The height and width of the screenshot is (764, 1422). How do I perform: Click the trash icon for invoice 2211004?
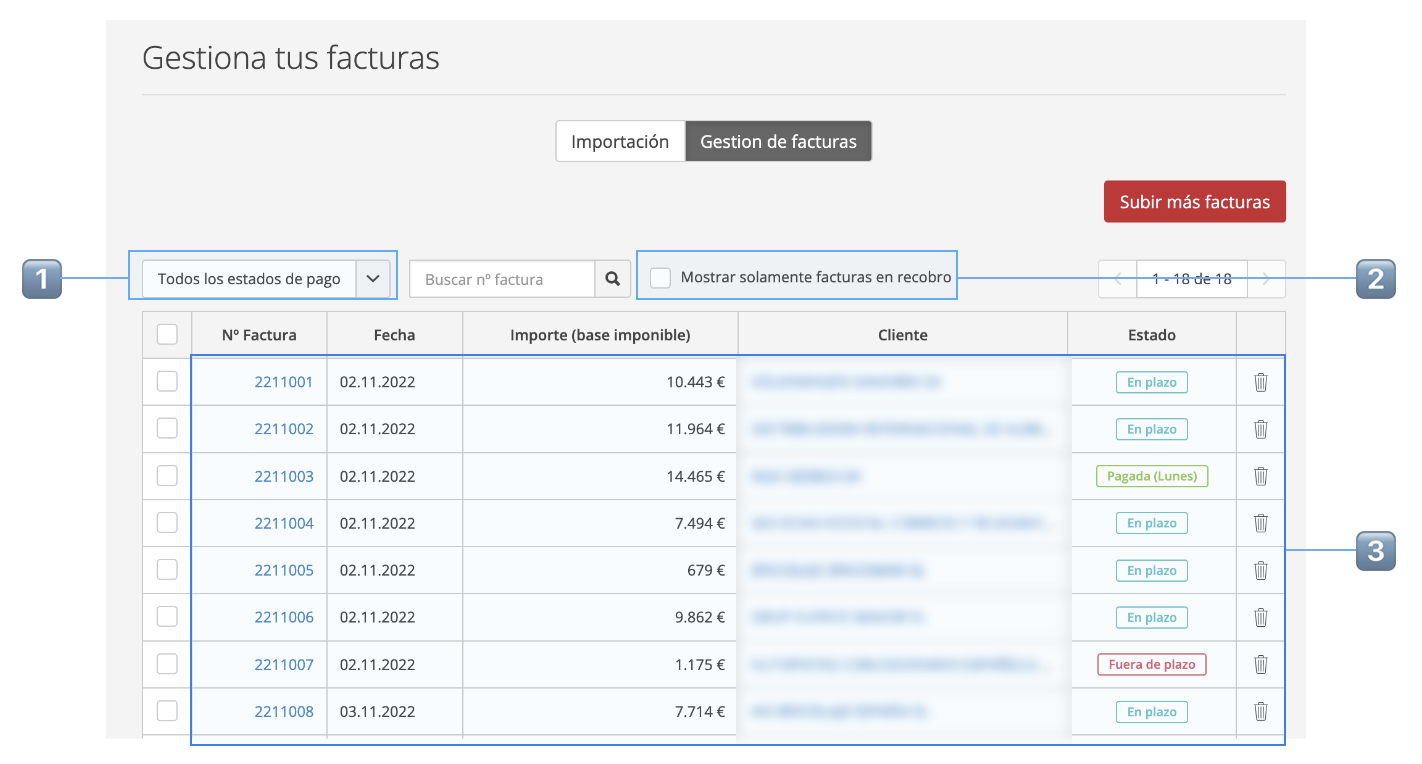coord(1261,523)
